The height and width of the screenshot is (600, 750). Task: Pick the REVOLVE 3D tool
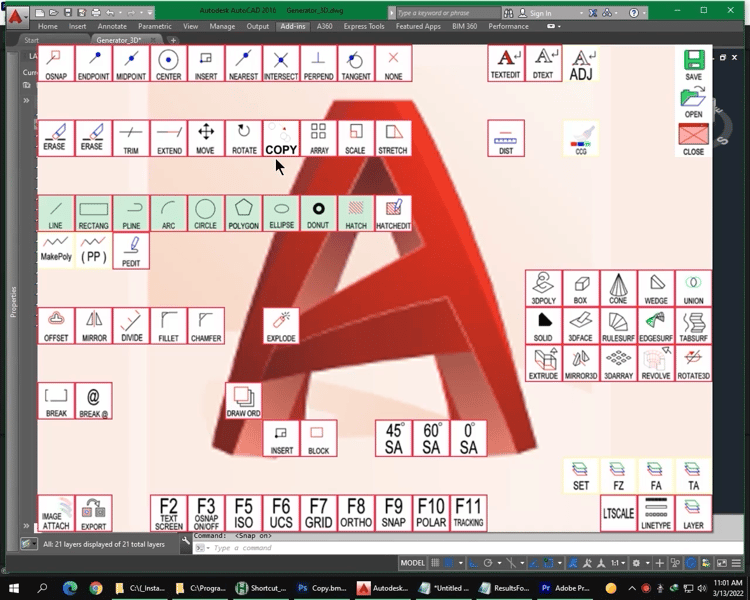[656, 364]
